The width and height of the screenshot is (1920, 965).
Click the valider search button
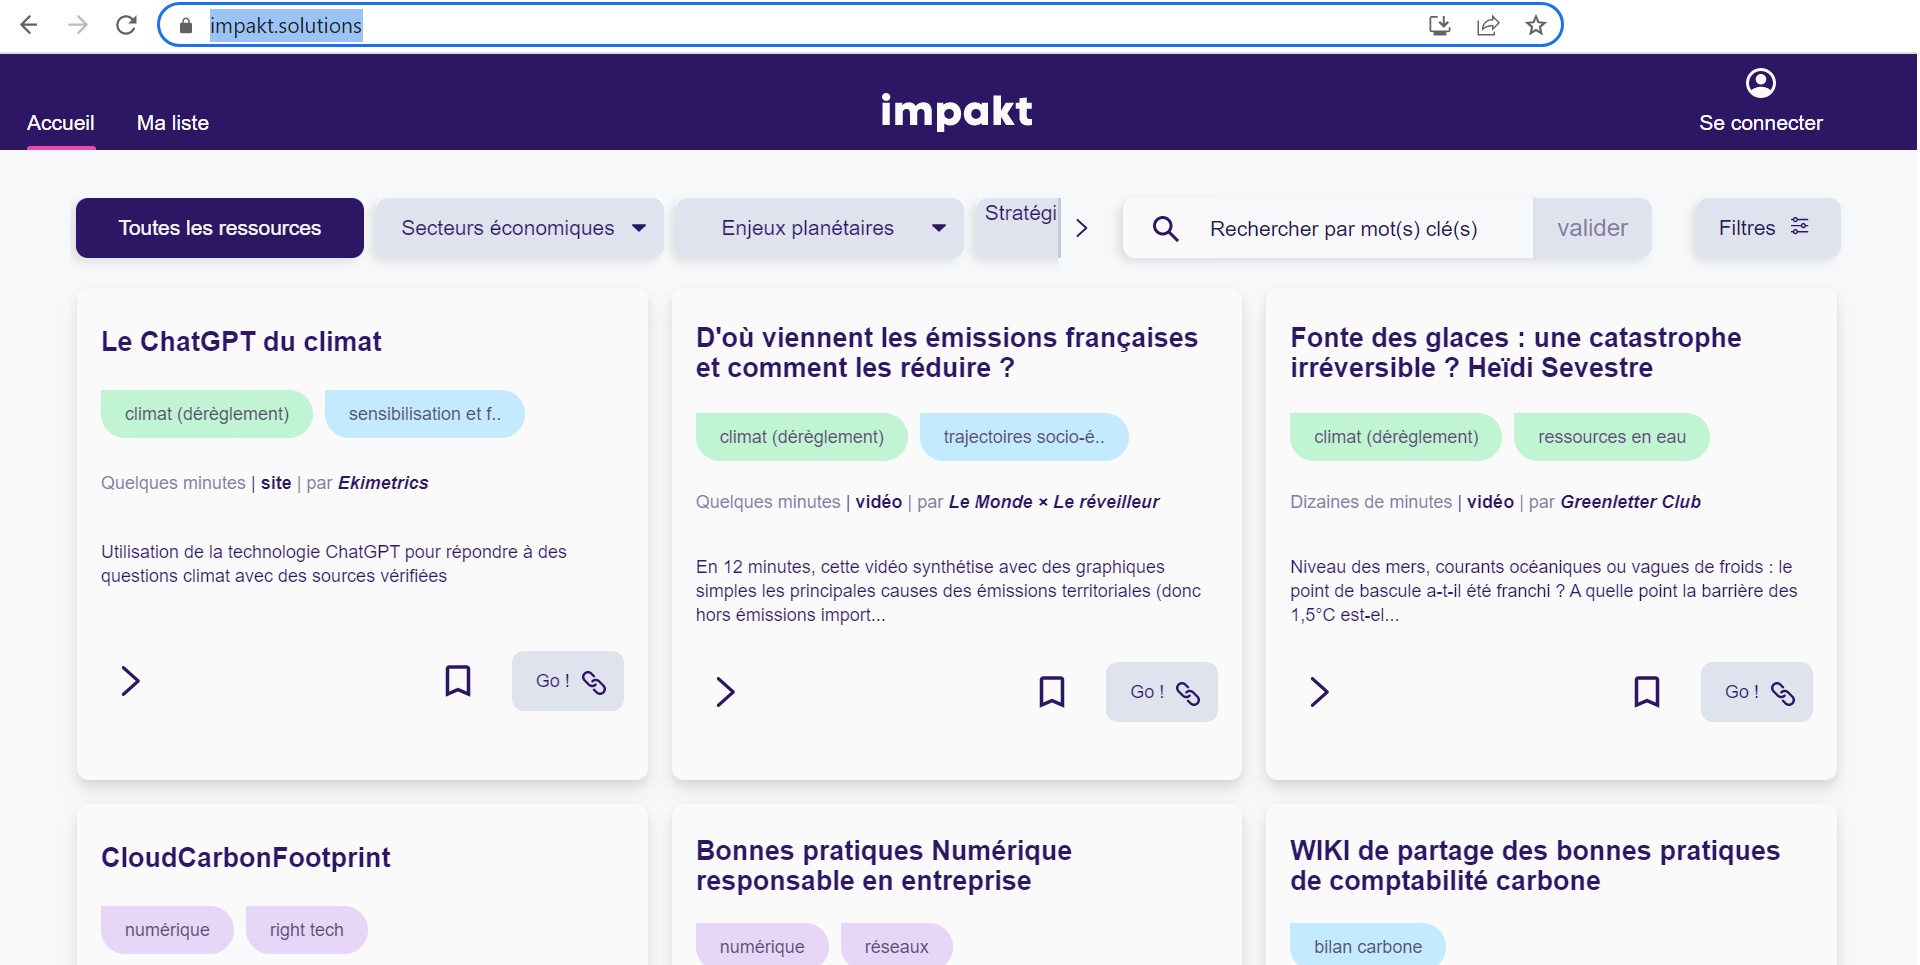pos(1592,228)
